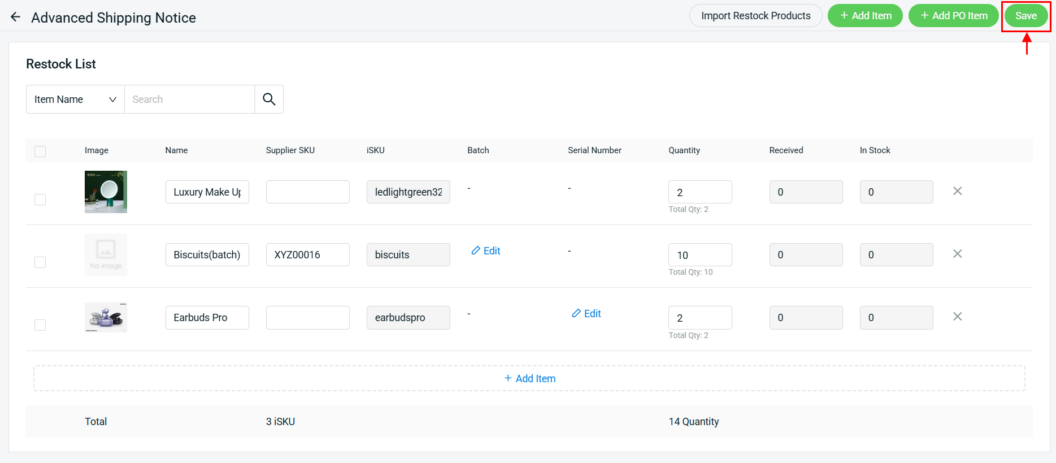Screen dimensions: 1056x463
Task: Open the Item Name filter dropdown
Action: click(x=75, y=99)
